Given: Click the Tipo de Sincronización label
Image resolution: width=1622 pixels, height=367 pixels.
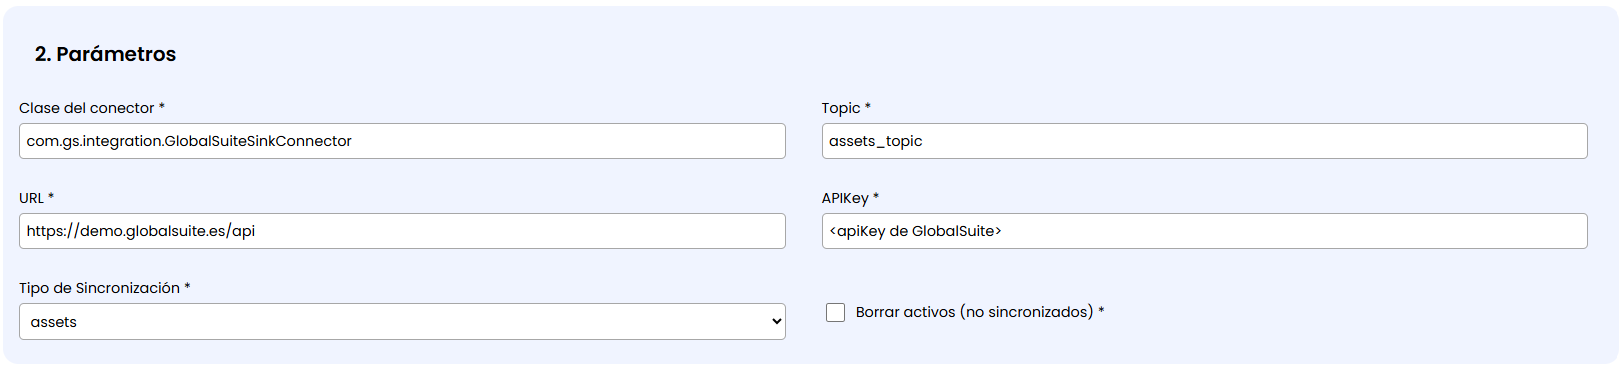Looking at the screenshot, I should tap(99, 288).
